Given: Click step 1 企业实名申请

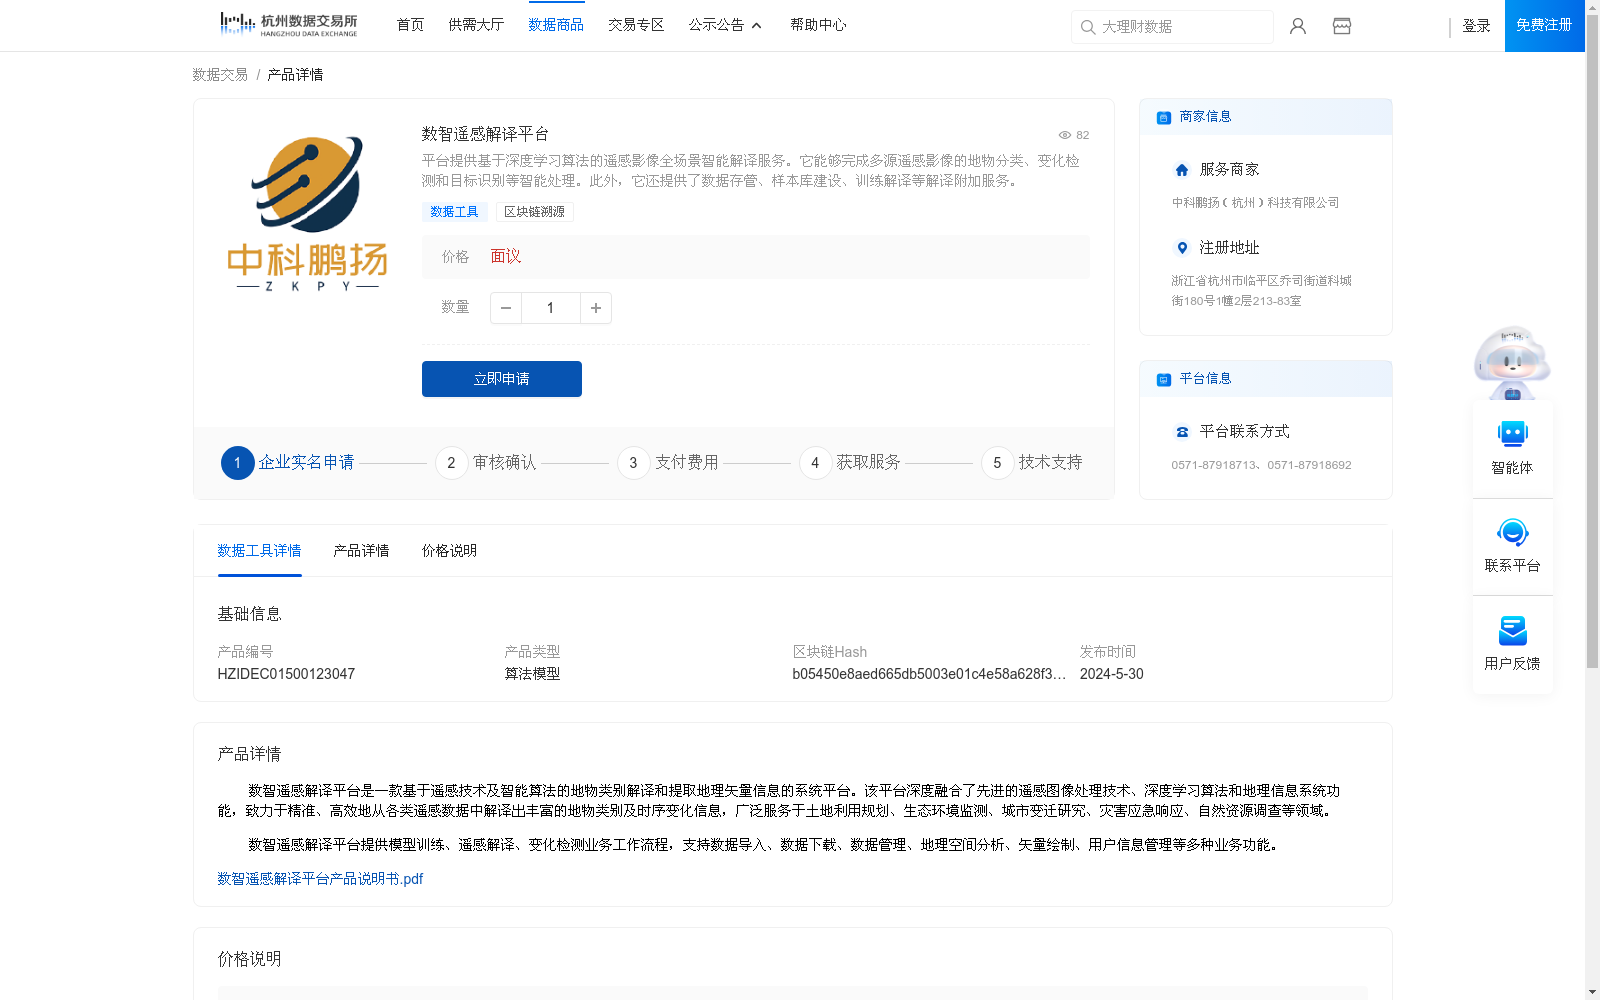Looking at the screenshot, I should point(288,463).
